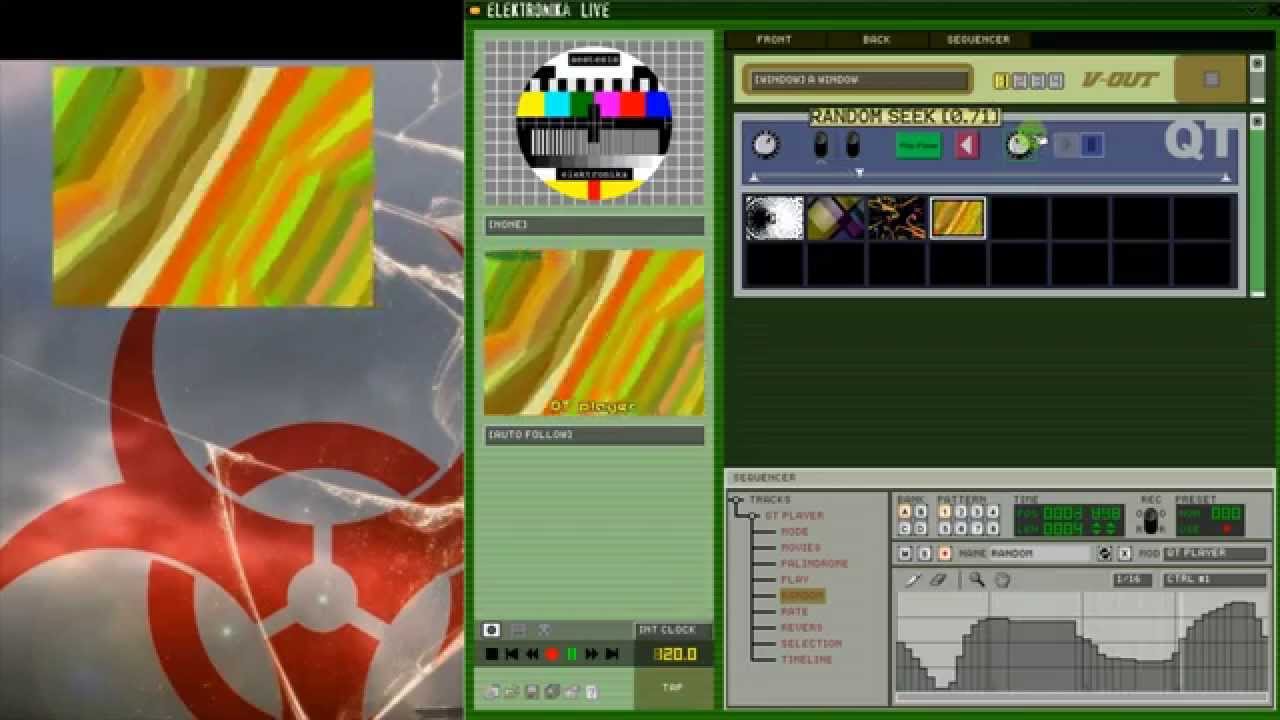Screen dimensions: 1280x720
Task: Select V-OUT channel 4 button
Action: (x=1056, y=81)
